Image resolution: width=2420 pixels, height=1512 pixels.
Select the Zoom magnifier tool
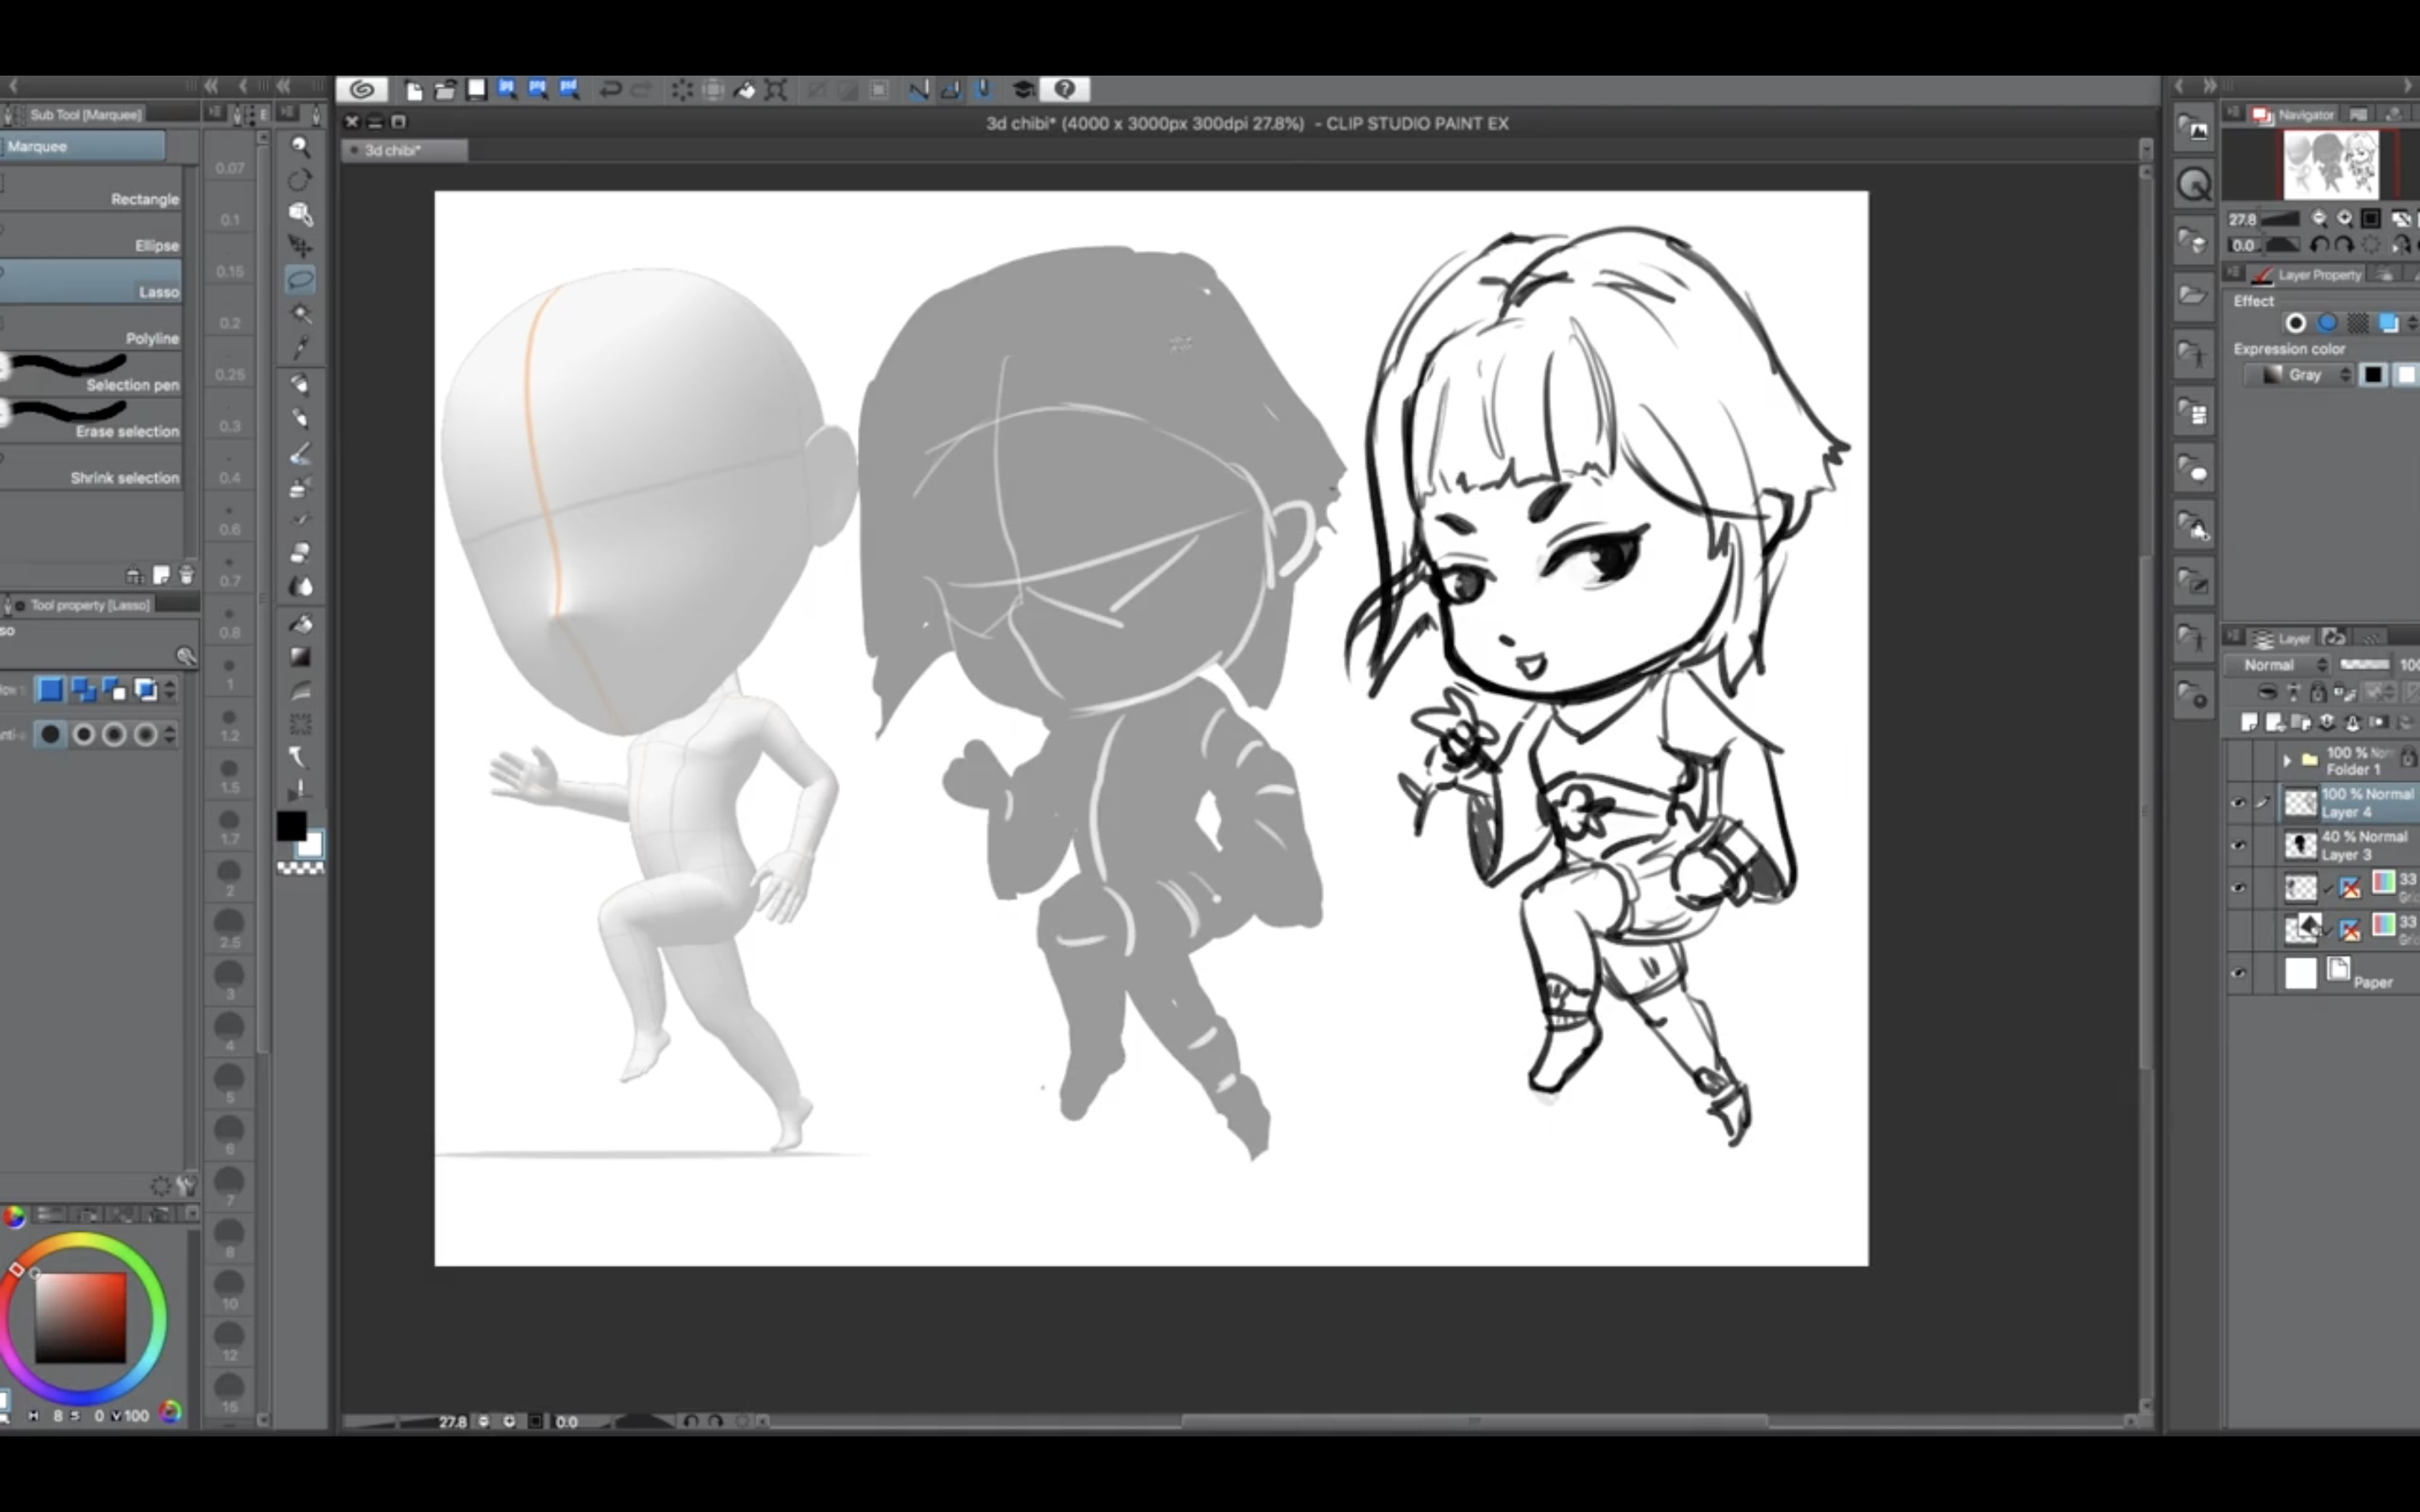pos(300,147)
